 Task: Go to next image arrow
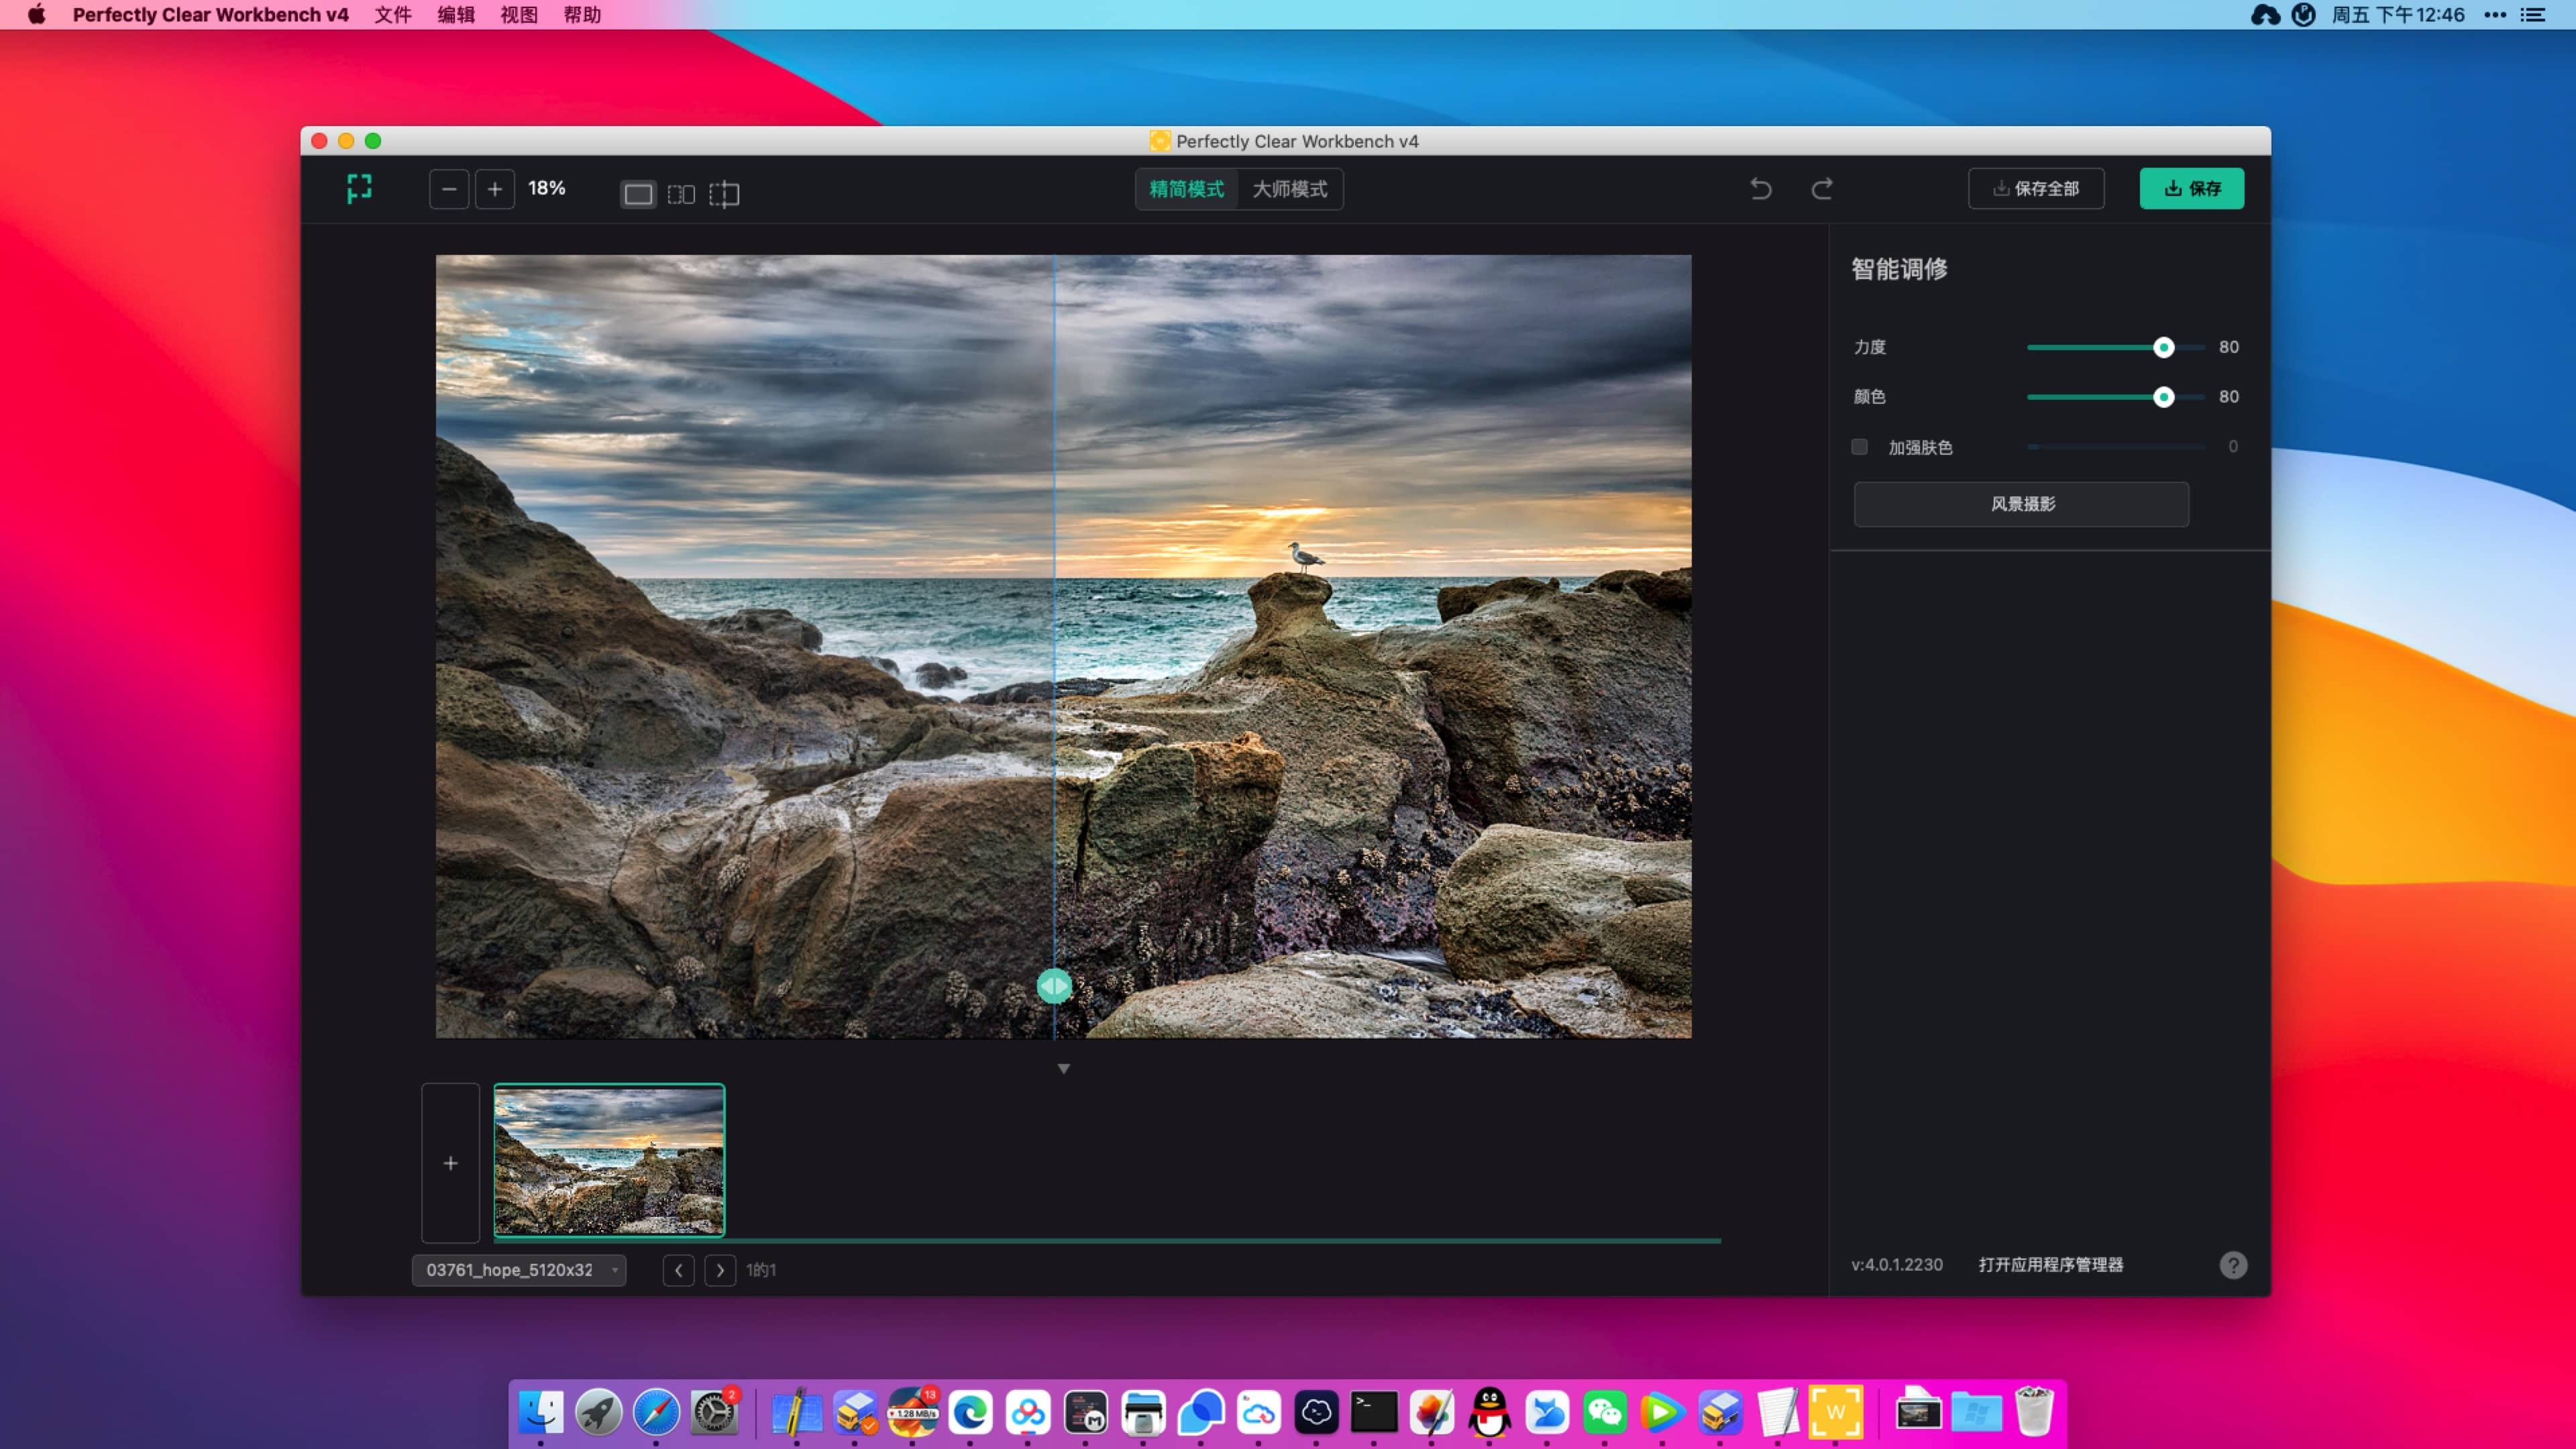click(720, 1270)
